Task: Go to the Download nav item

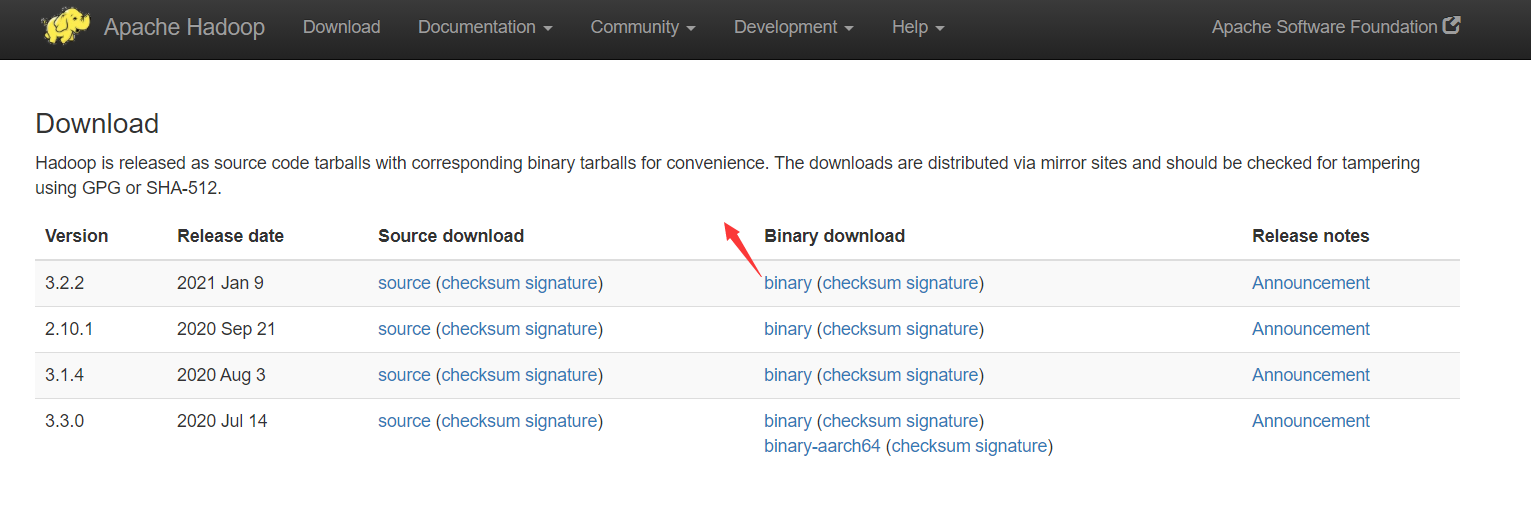Action: pyautogui.click(x=342, y=27)
